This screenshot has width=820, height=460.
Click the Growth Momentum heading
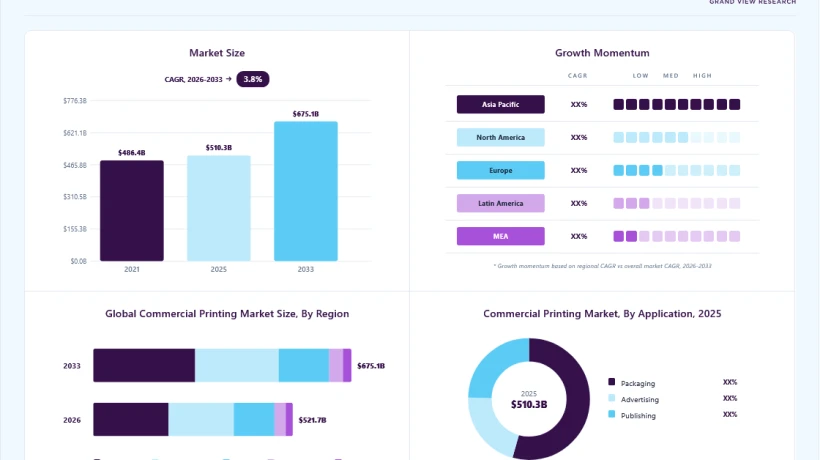tap(602, 53)
